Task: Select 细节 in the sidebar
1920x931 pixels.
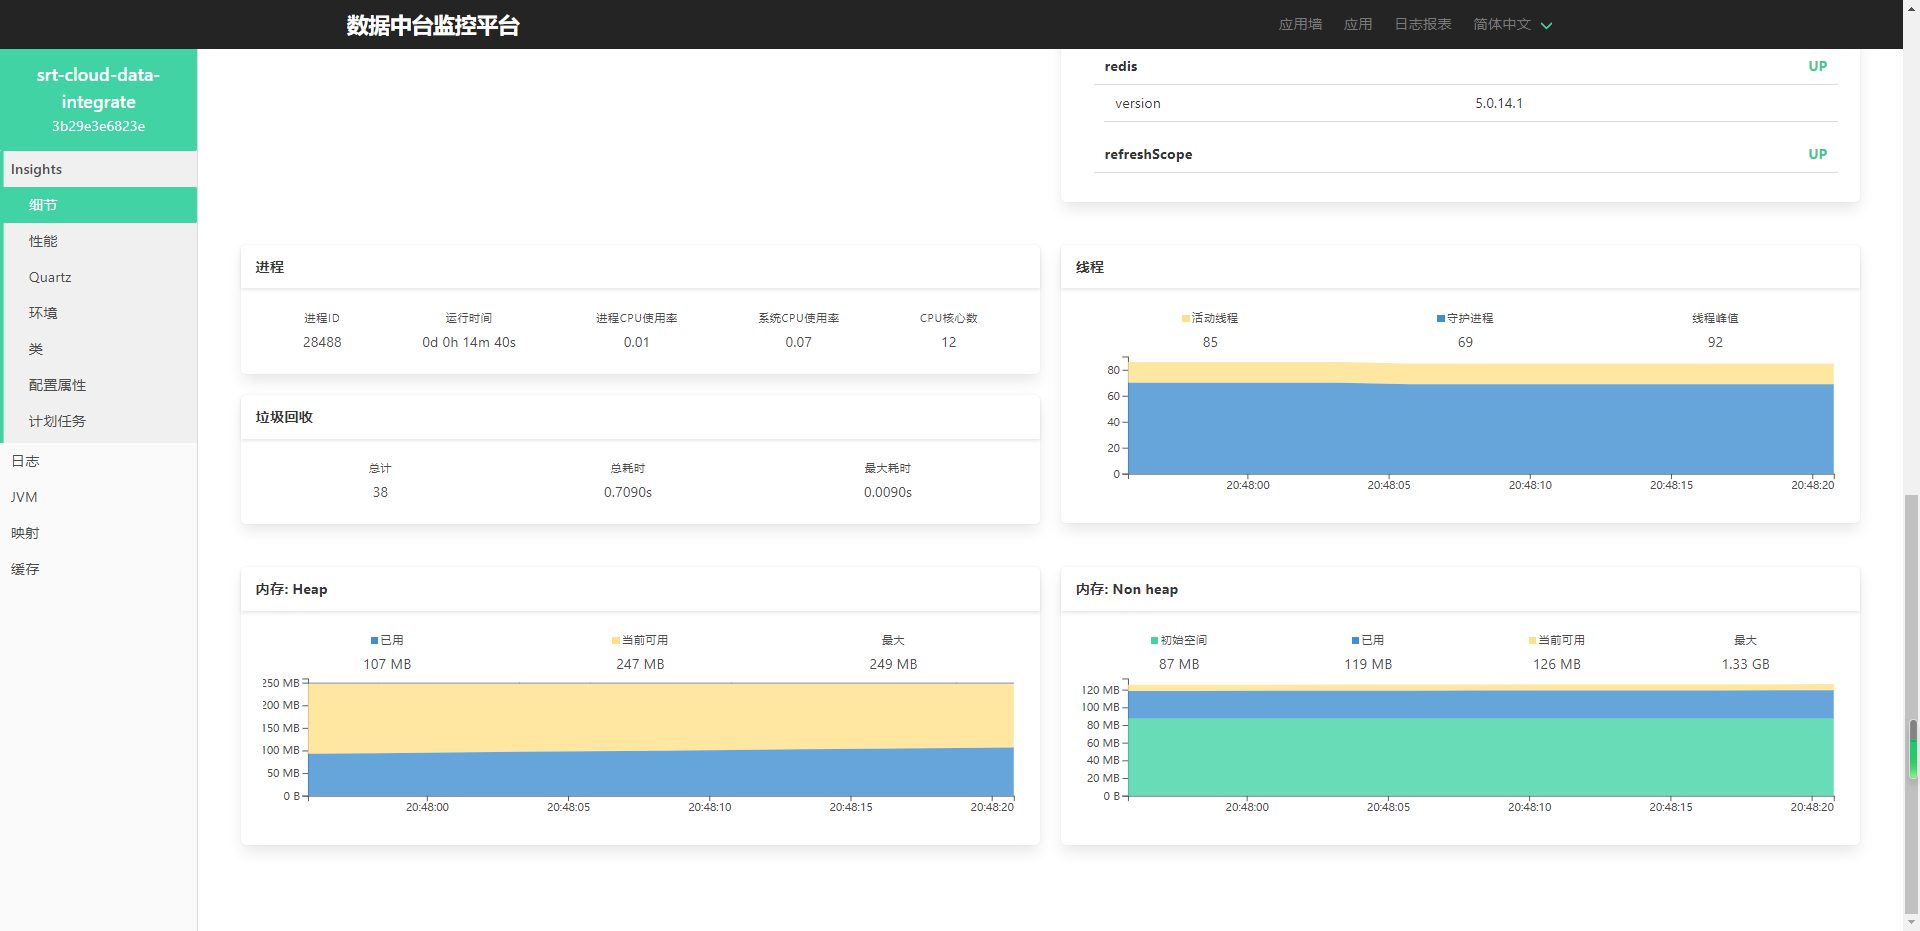Action: click(x=98, y=205)
